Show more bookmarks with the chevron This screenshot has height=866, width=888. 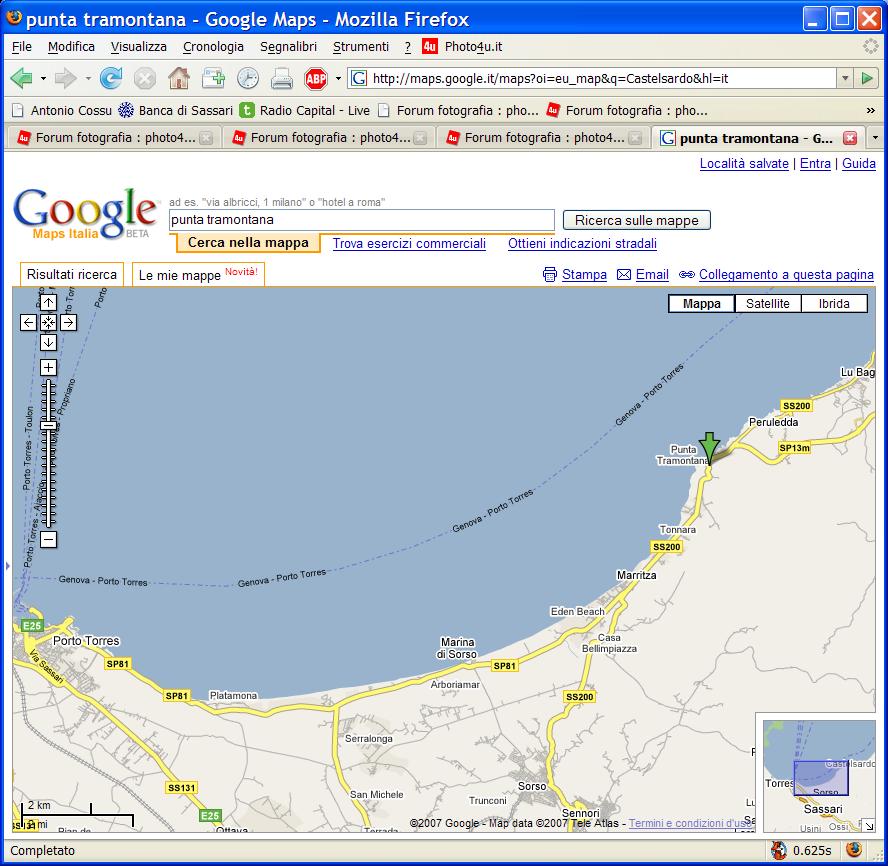(x=871, y=110)
